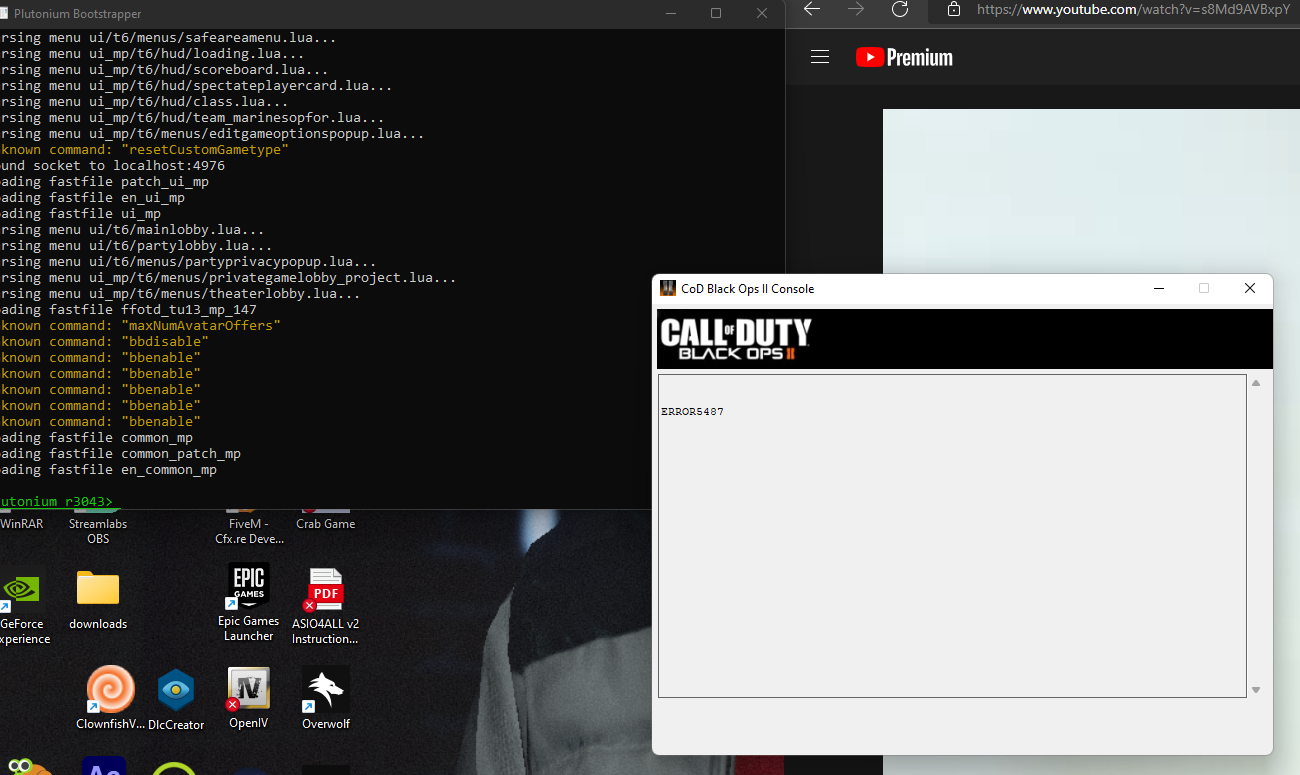This screenshot has height=775, width=1300.
Task: Click the fastfile common_patch_mp line
Action: coord(121,453)
